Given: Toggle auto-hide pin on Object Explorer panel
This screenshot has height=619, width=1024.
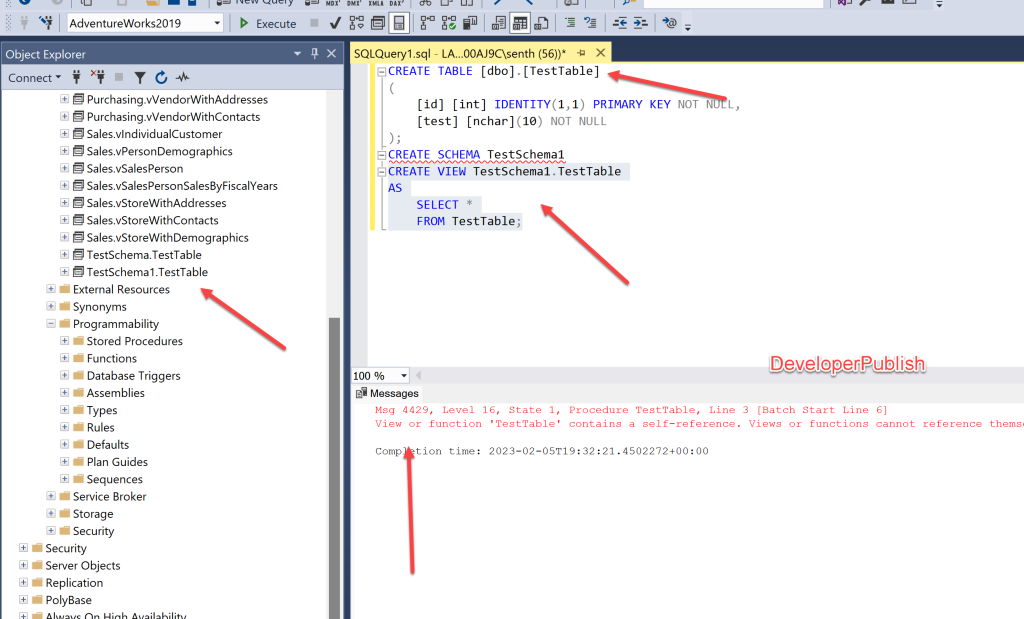Looking at the screenshot, I should 314,54.
